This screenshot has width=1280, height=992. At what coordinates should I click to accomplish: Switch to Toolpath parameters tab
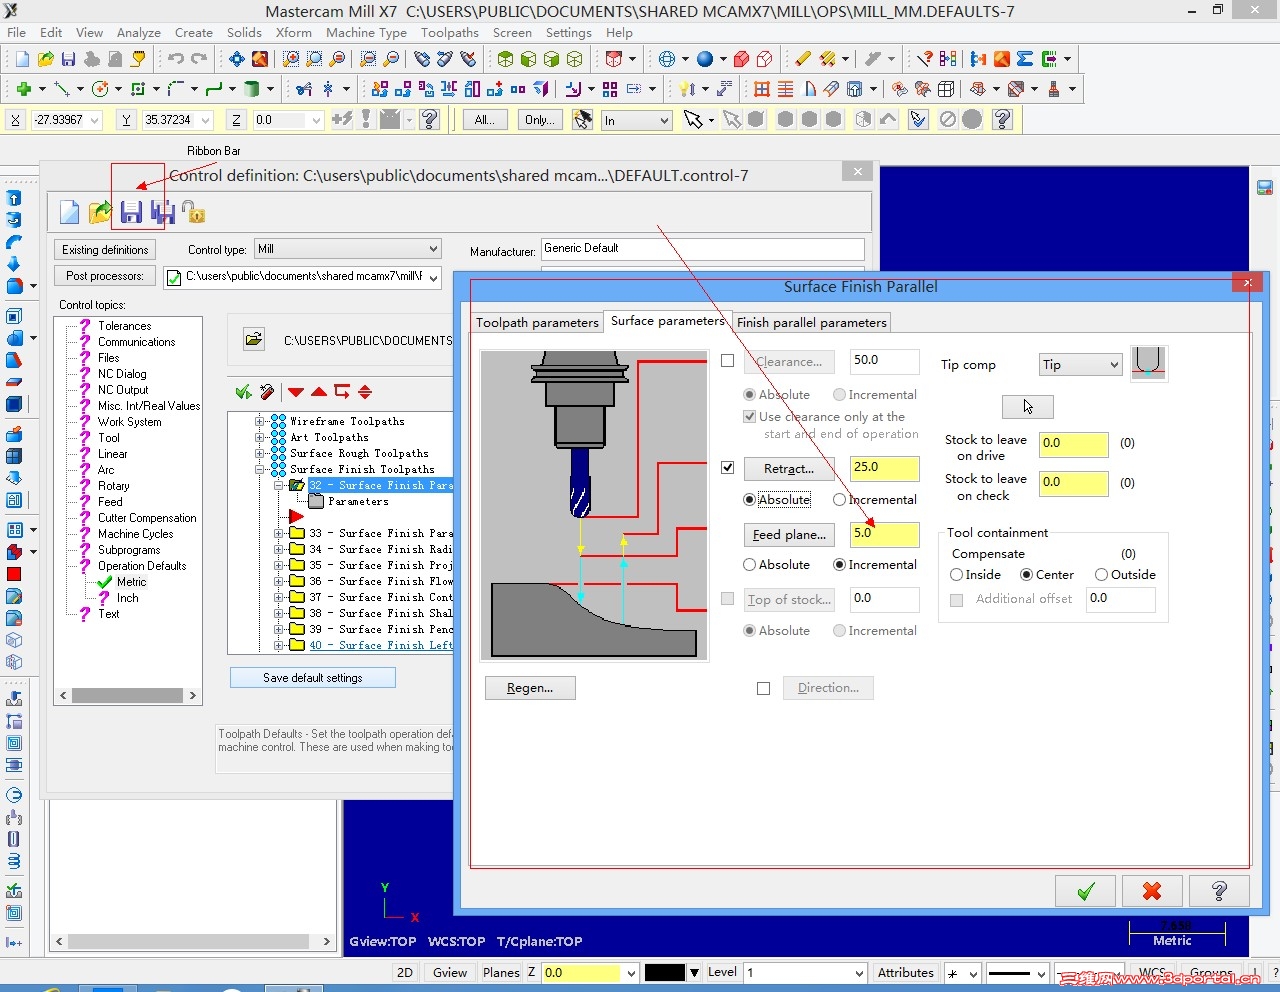coord(537,322)
